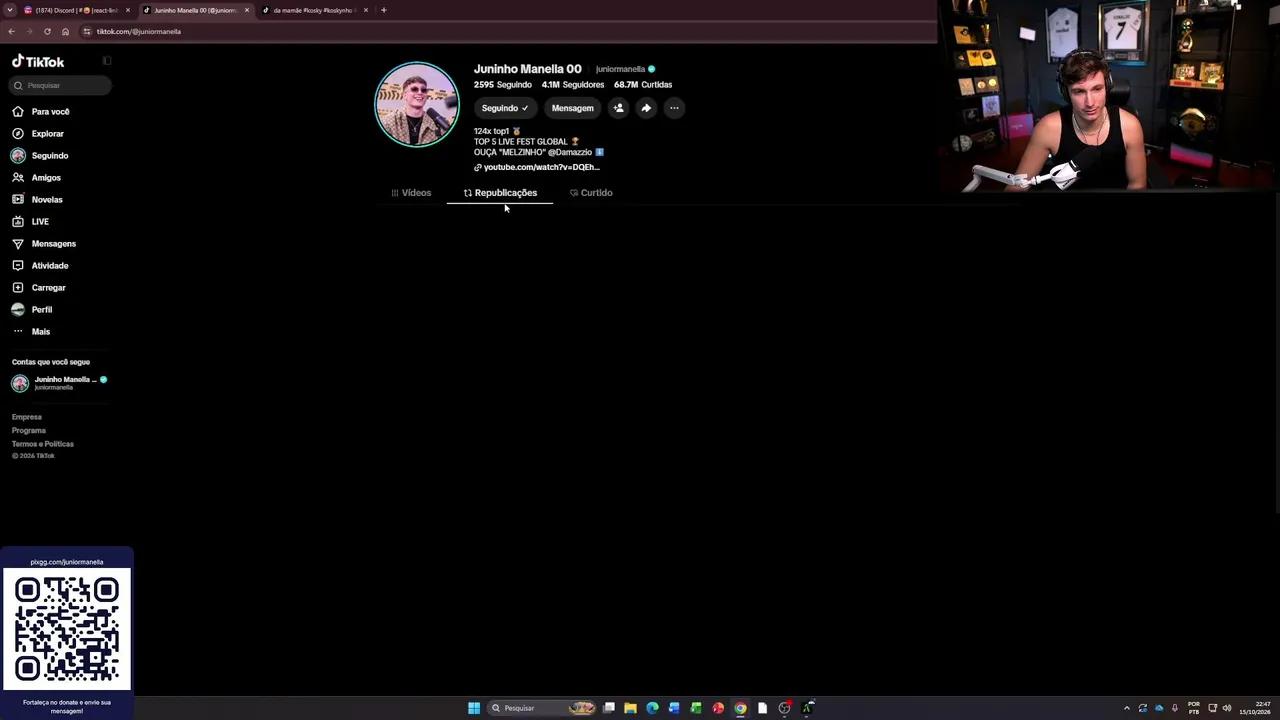Go back in the browser

[11, 31]
